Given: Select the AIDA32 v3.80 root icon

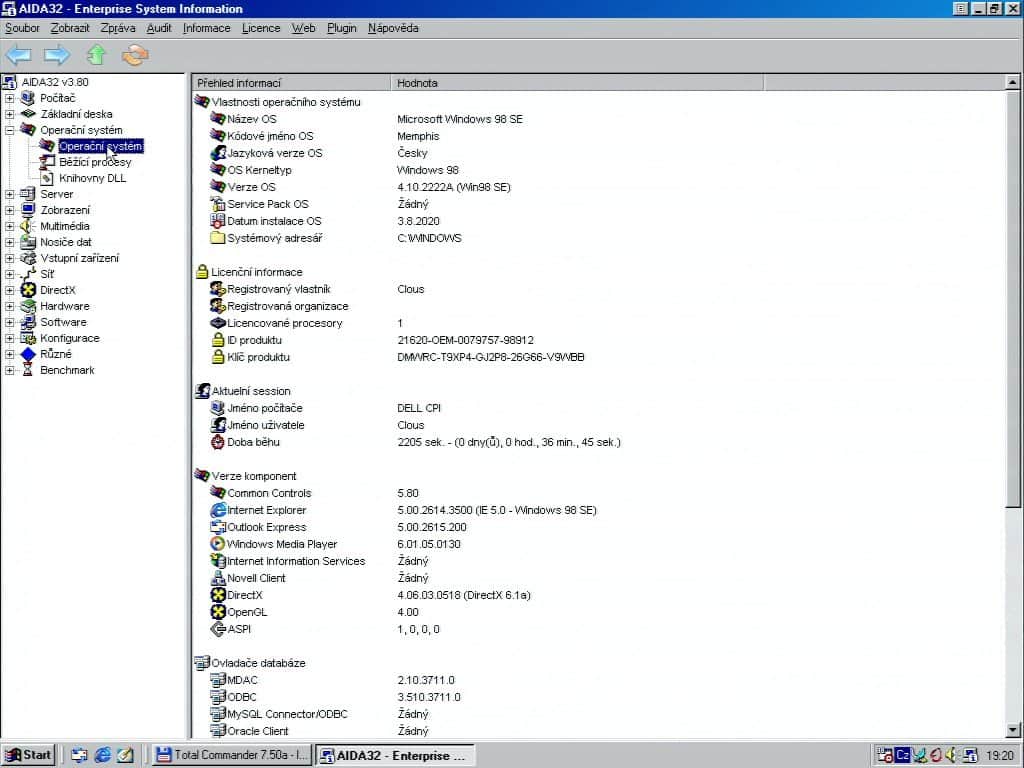Looking at the screenshot, I should point(9,82).
